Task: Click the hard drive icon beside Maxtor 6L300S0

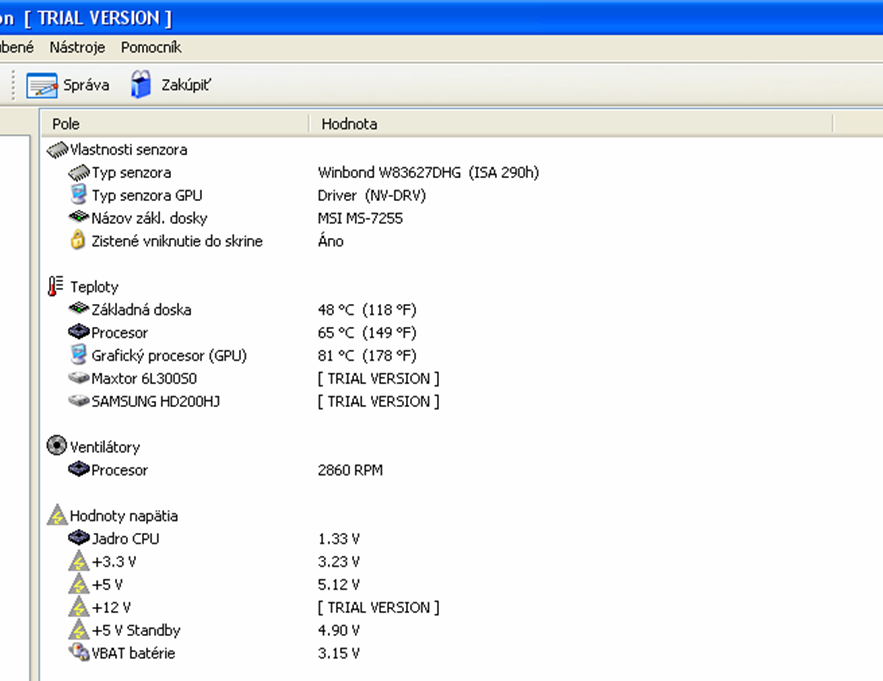Action: (x=78, y=379)
